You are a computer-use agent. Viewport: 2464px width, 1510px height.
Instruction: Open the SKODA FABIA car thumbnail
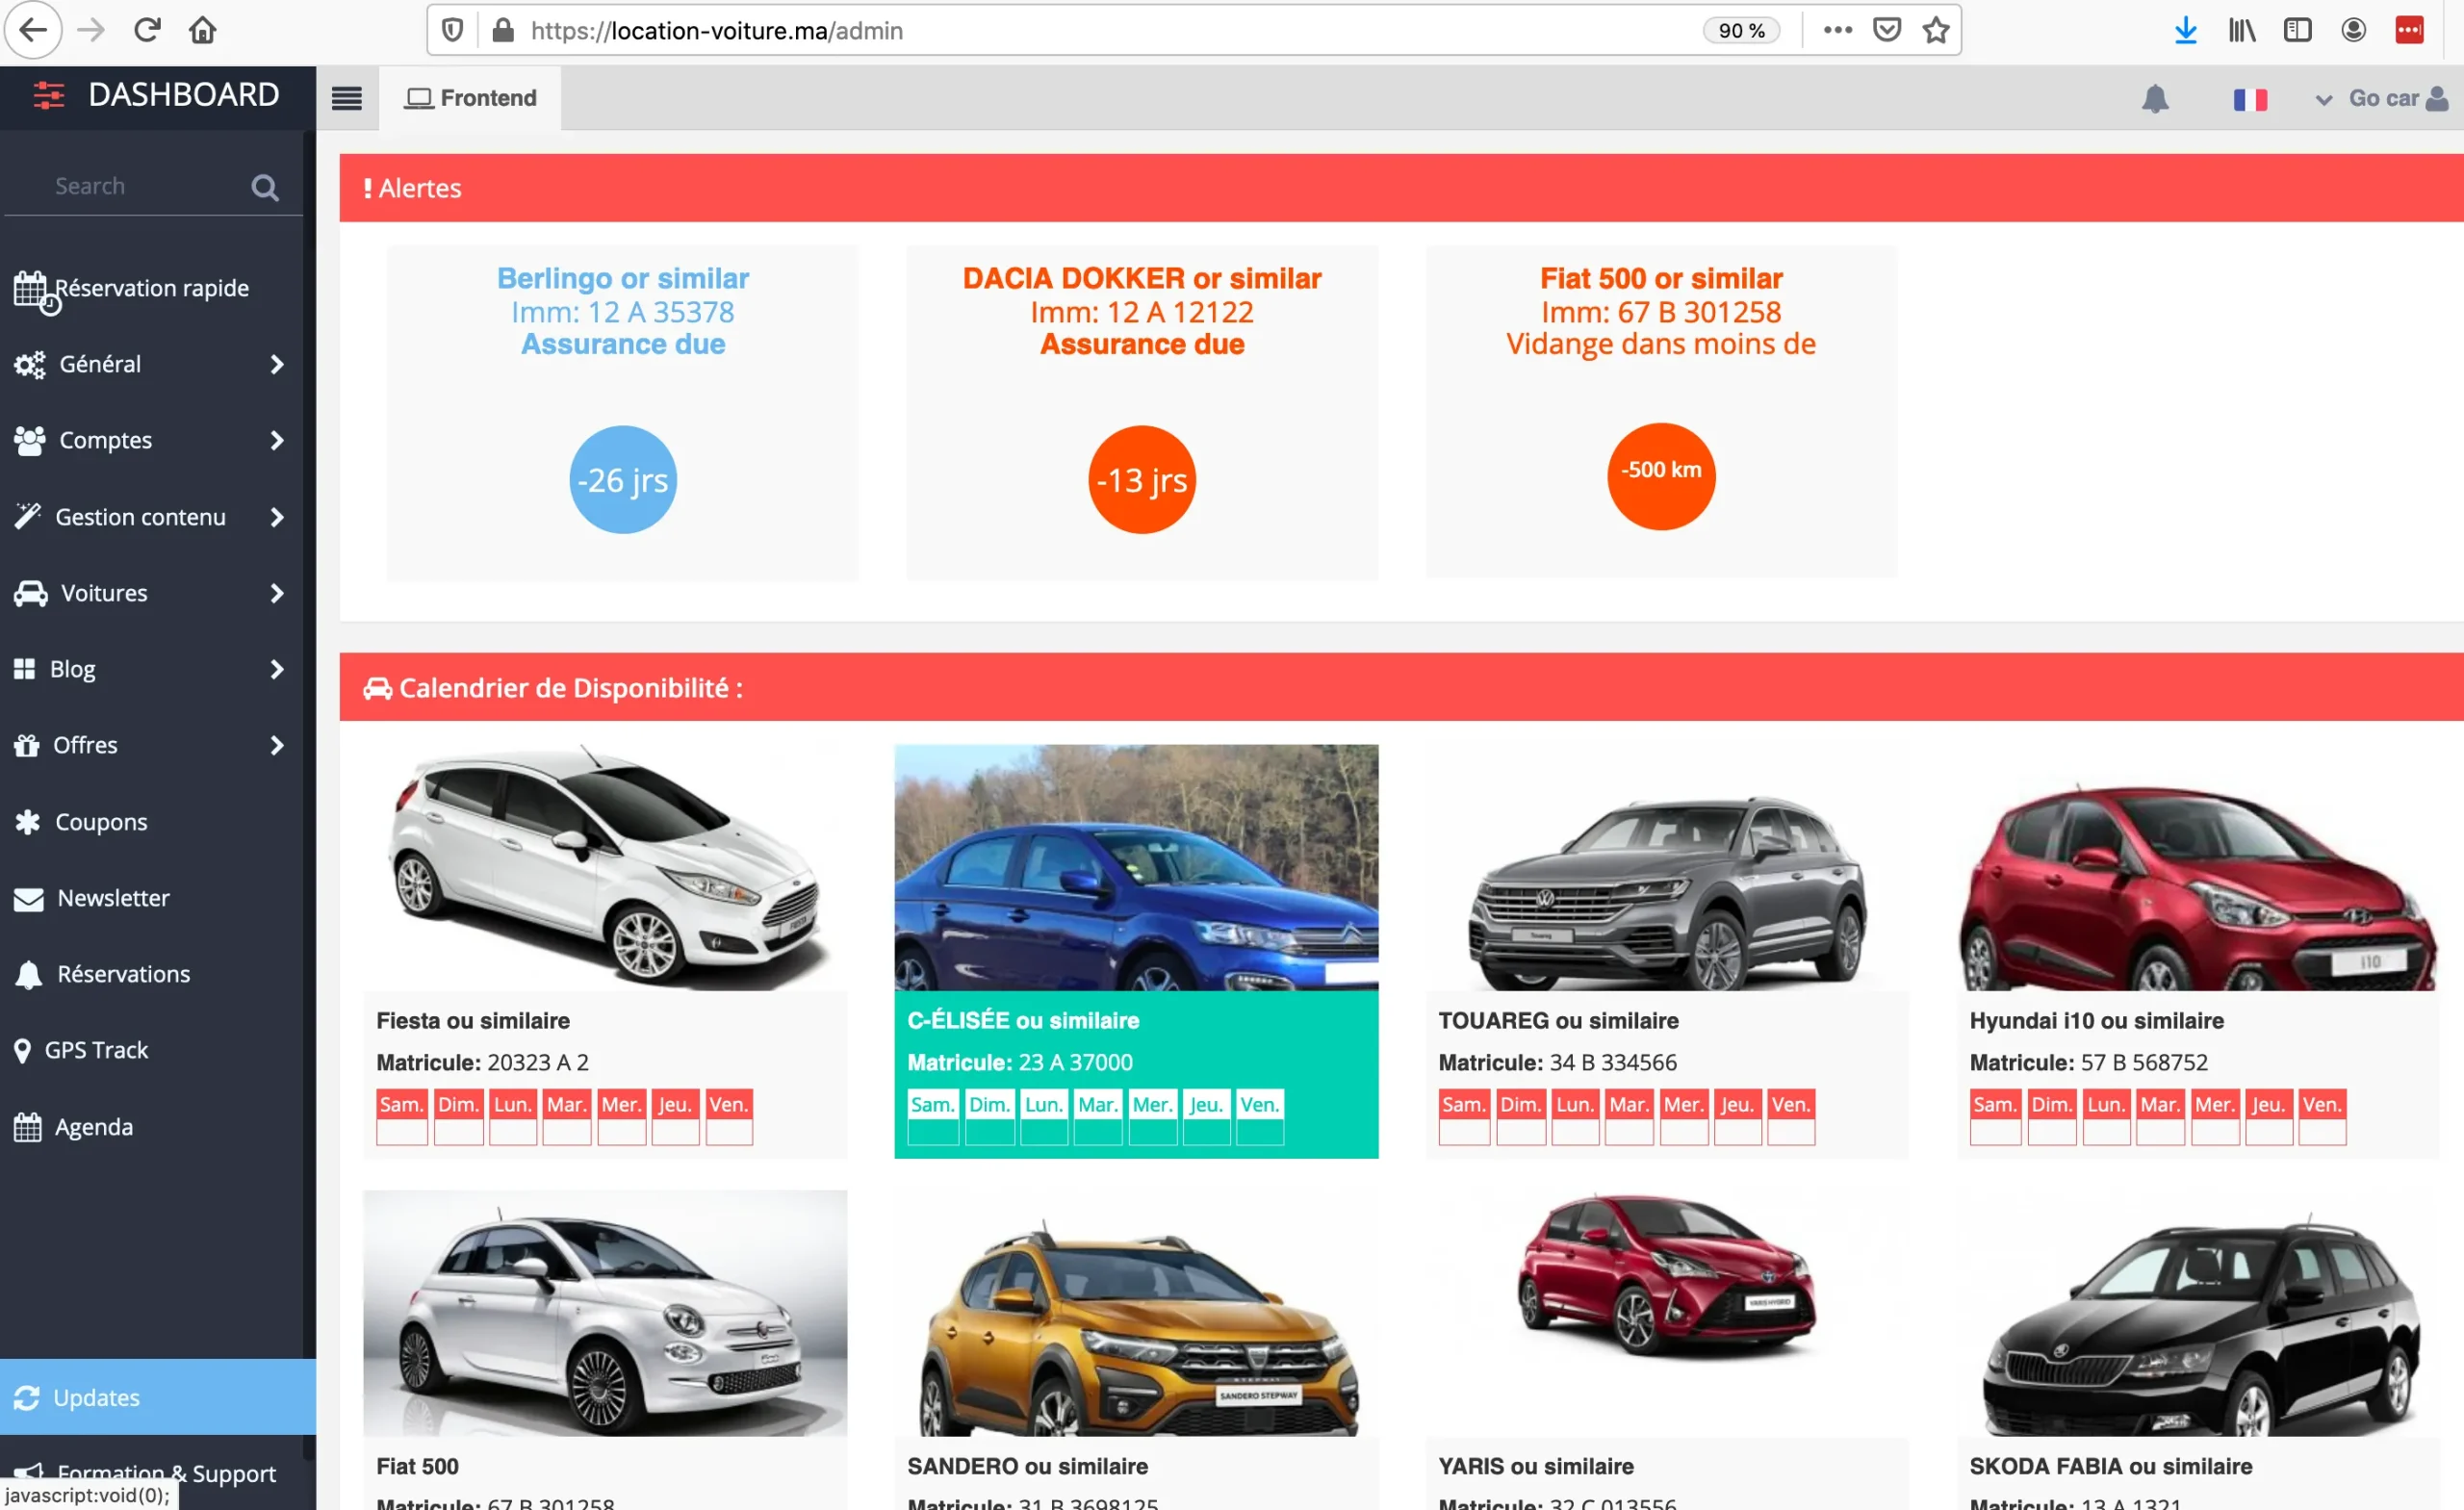point(2198,1313)
